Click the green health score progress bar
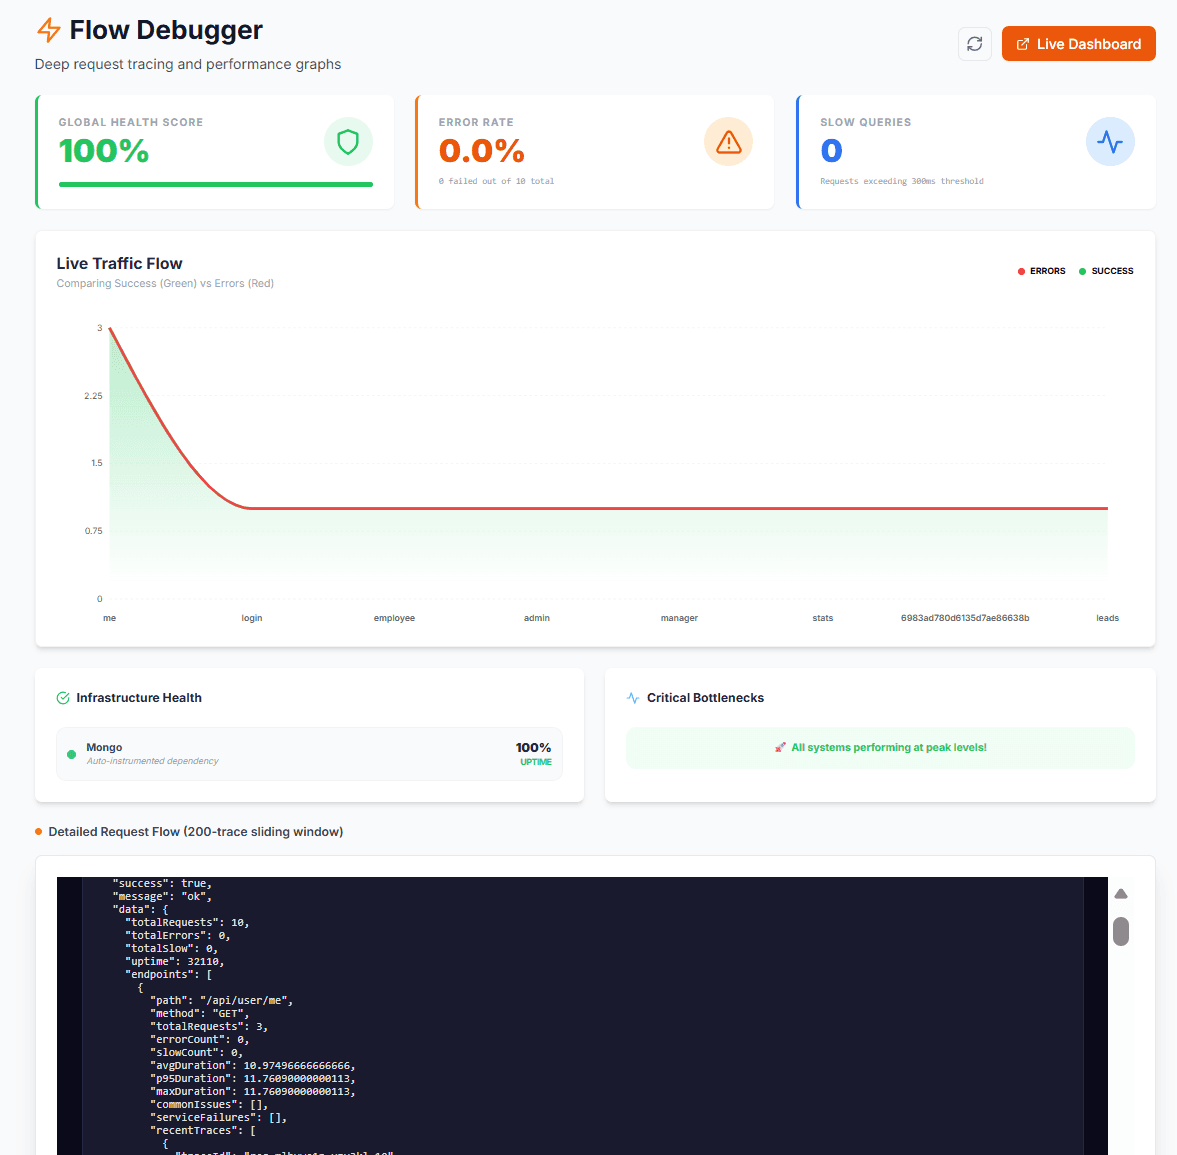 215,184
